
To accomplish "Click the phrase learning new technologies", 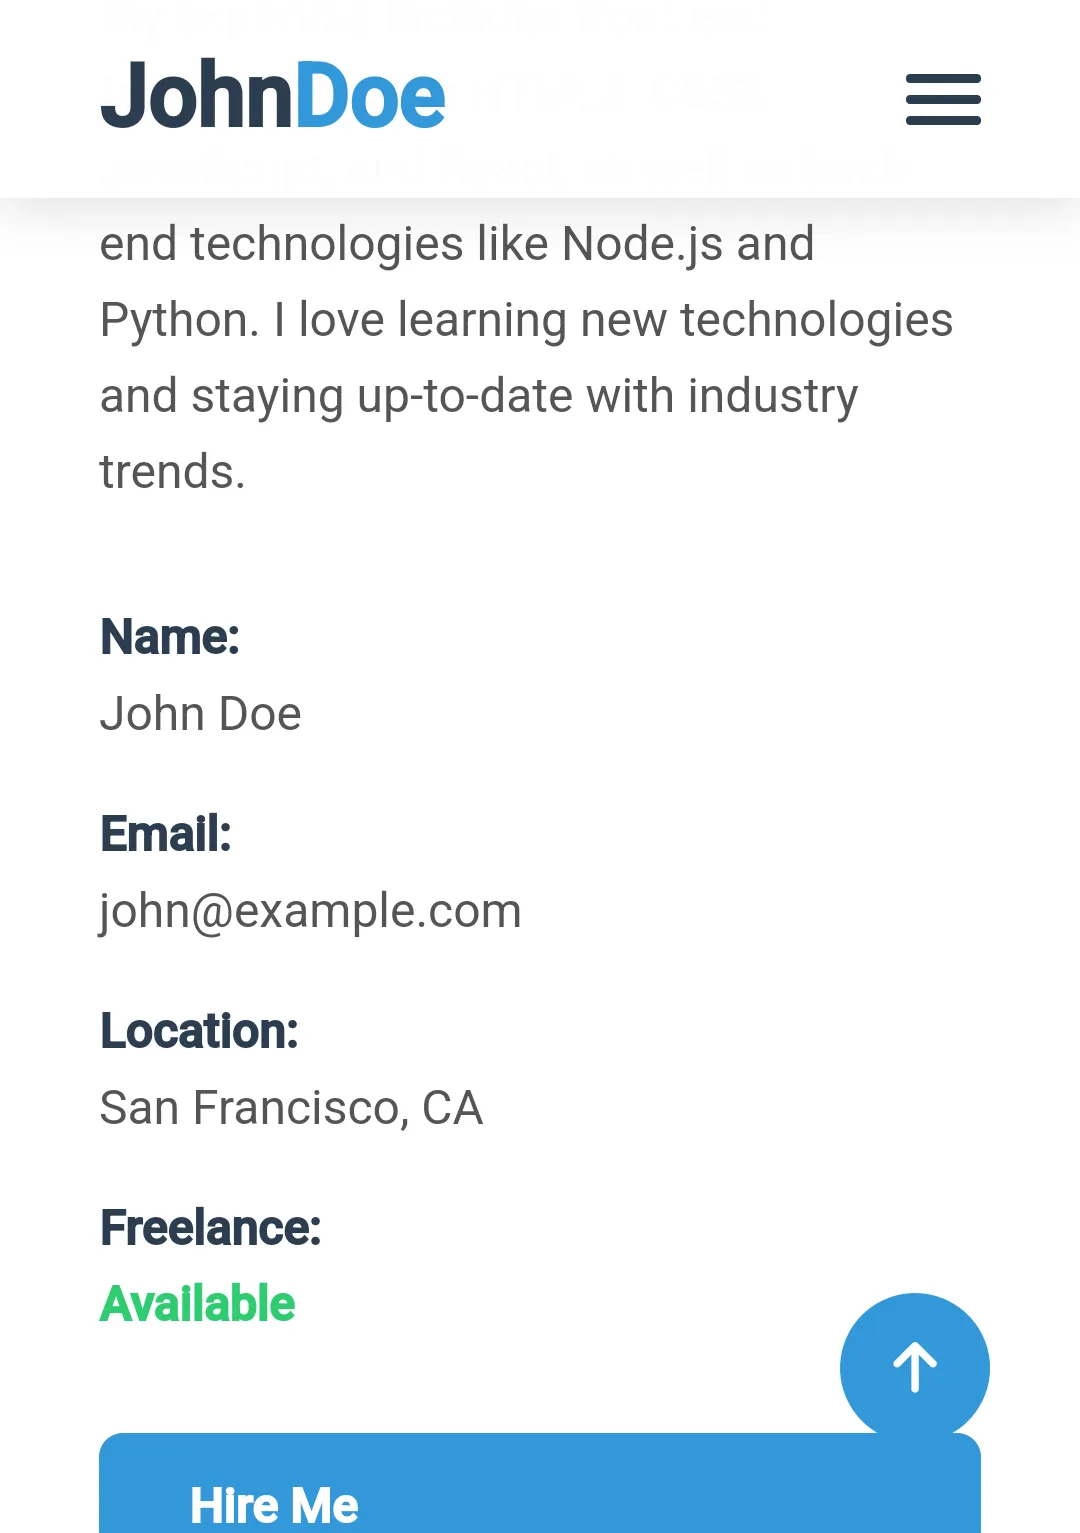I will 675,321.
